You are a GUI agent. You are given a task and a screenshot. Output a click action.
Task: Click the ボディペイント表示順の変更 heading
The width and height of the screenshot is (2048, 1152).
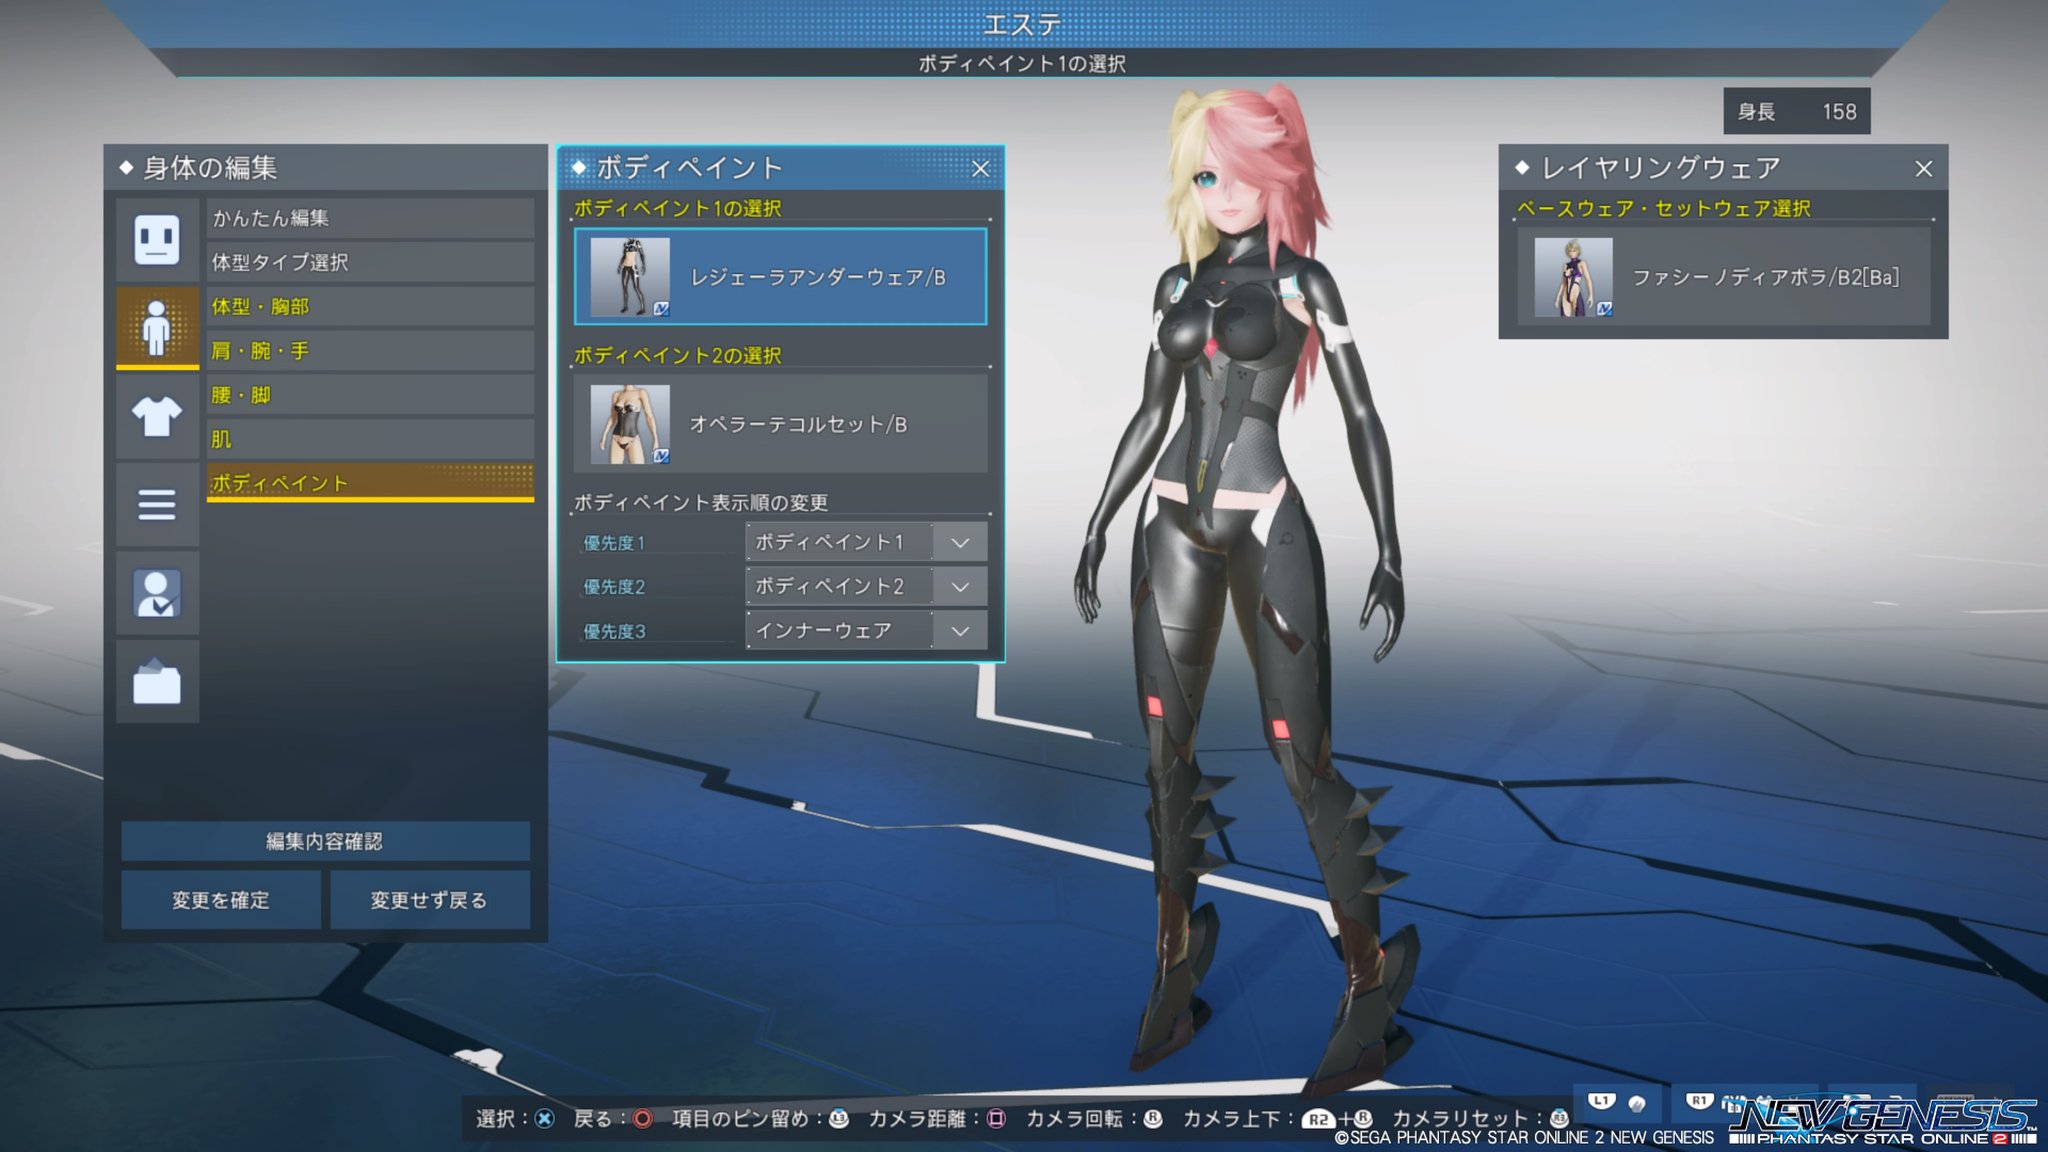[x=701, y=502]
